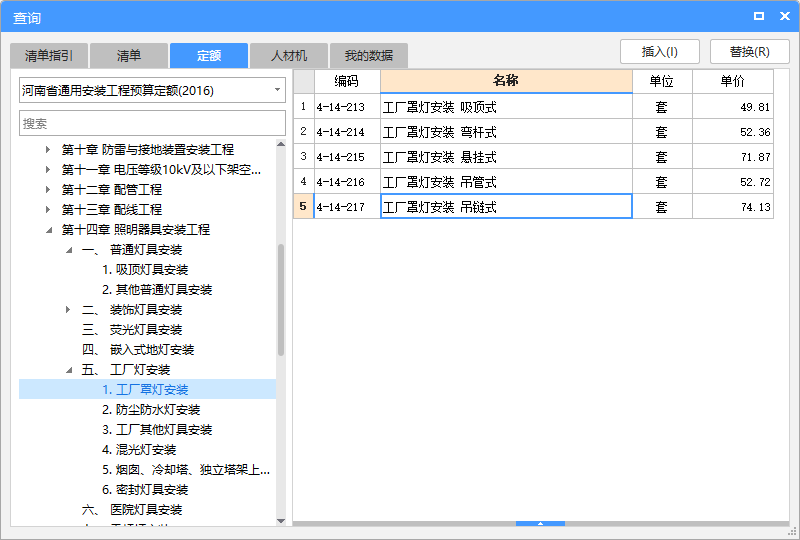Select code cell 4-14-214
The image size is (800, 540).
[x=347, y=132]
